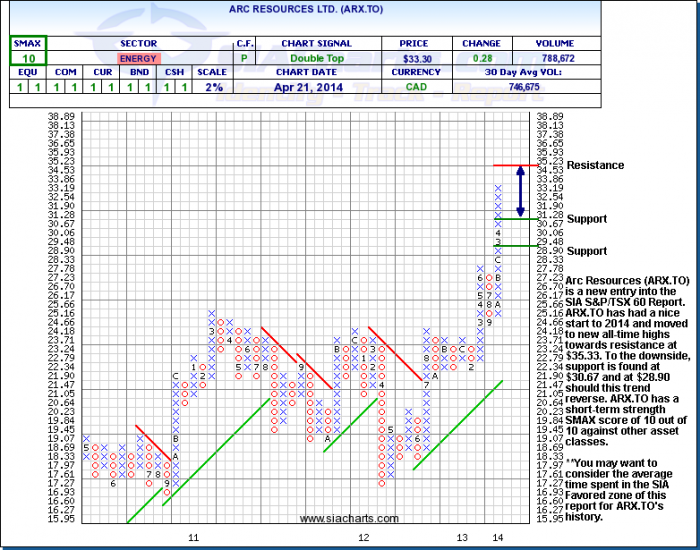Viewport: 700px width, 550px height.
Task: Click the upper Support label near 30.67
Action: tap(586, 218)
